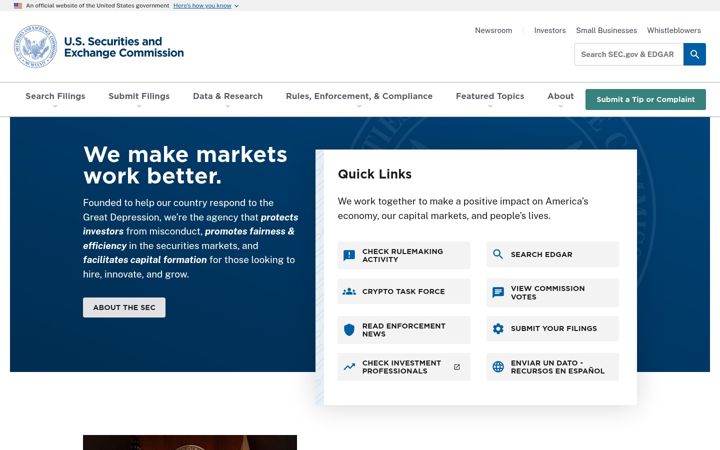Click the external link icon on Investment Professionals
Viewport: 720px width, 450px height.
457,367
